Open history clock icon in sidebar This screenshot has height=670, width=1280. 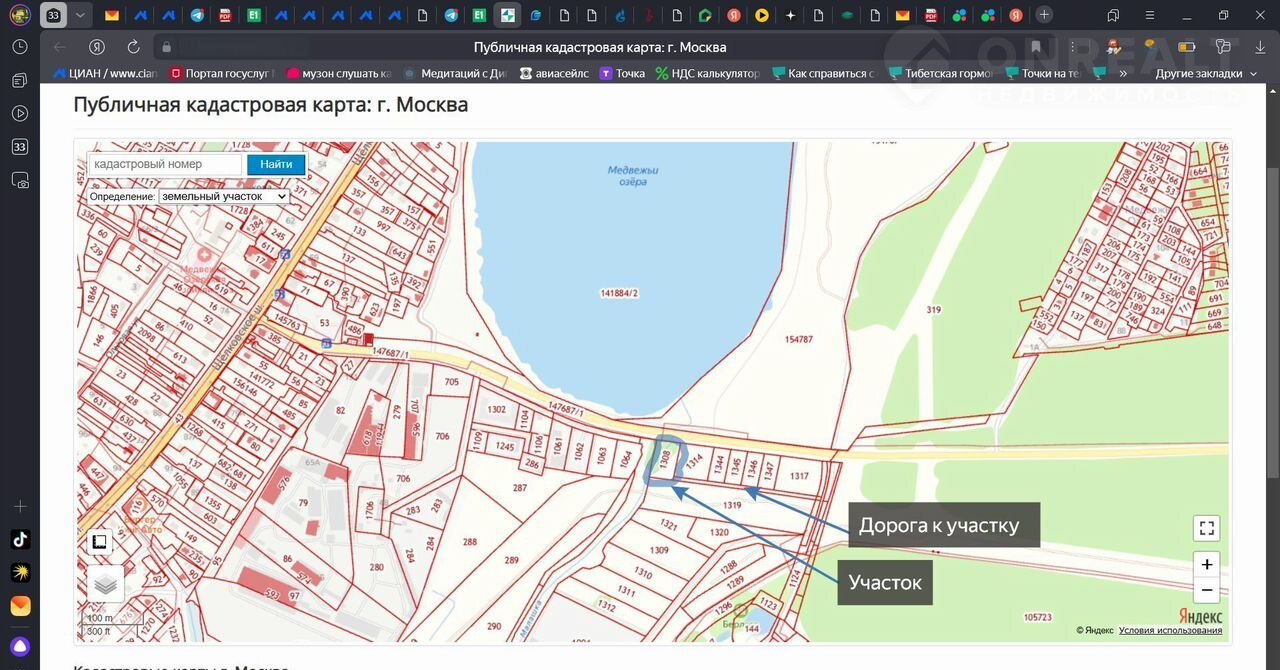point(20,47)
